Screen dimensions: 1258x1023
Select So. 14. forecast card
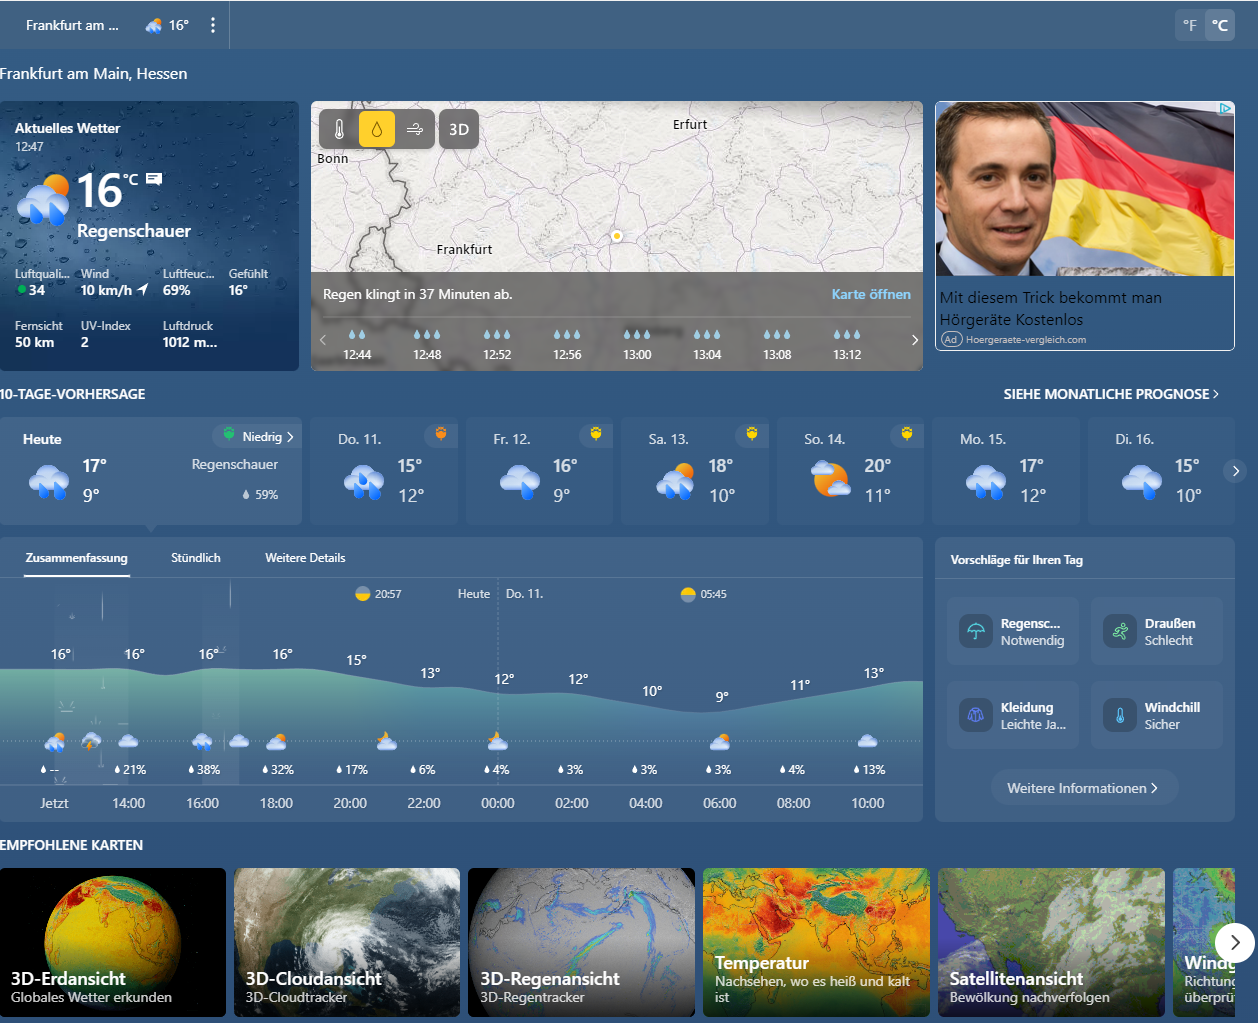click(850, 471)
